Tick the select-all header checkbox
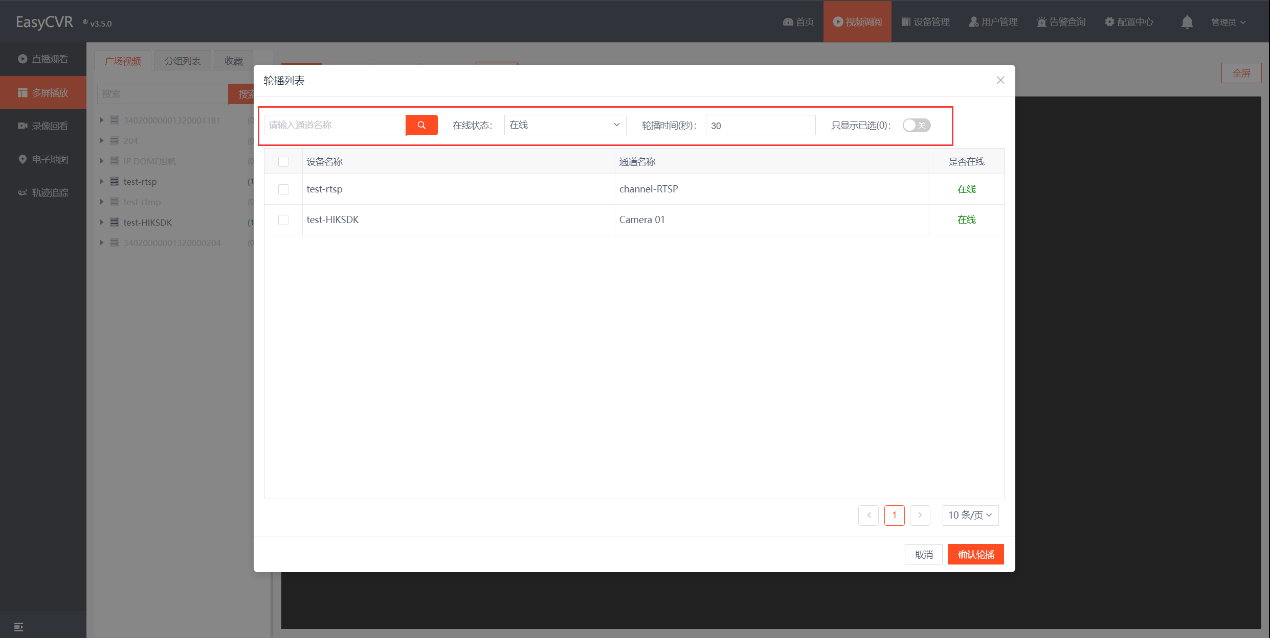 click(283, 161)
